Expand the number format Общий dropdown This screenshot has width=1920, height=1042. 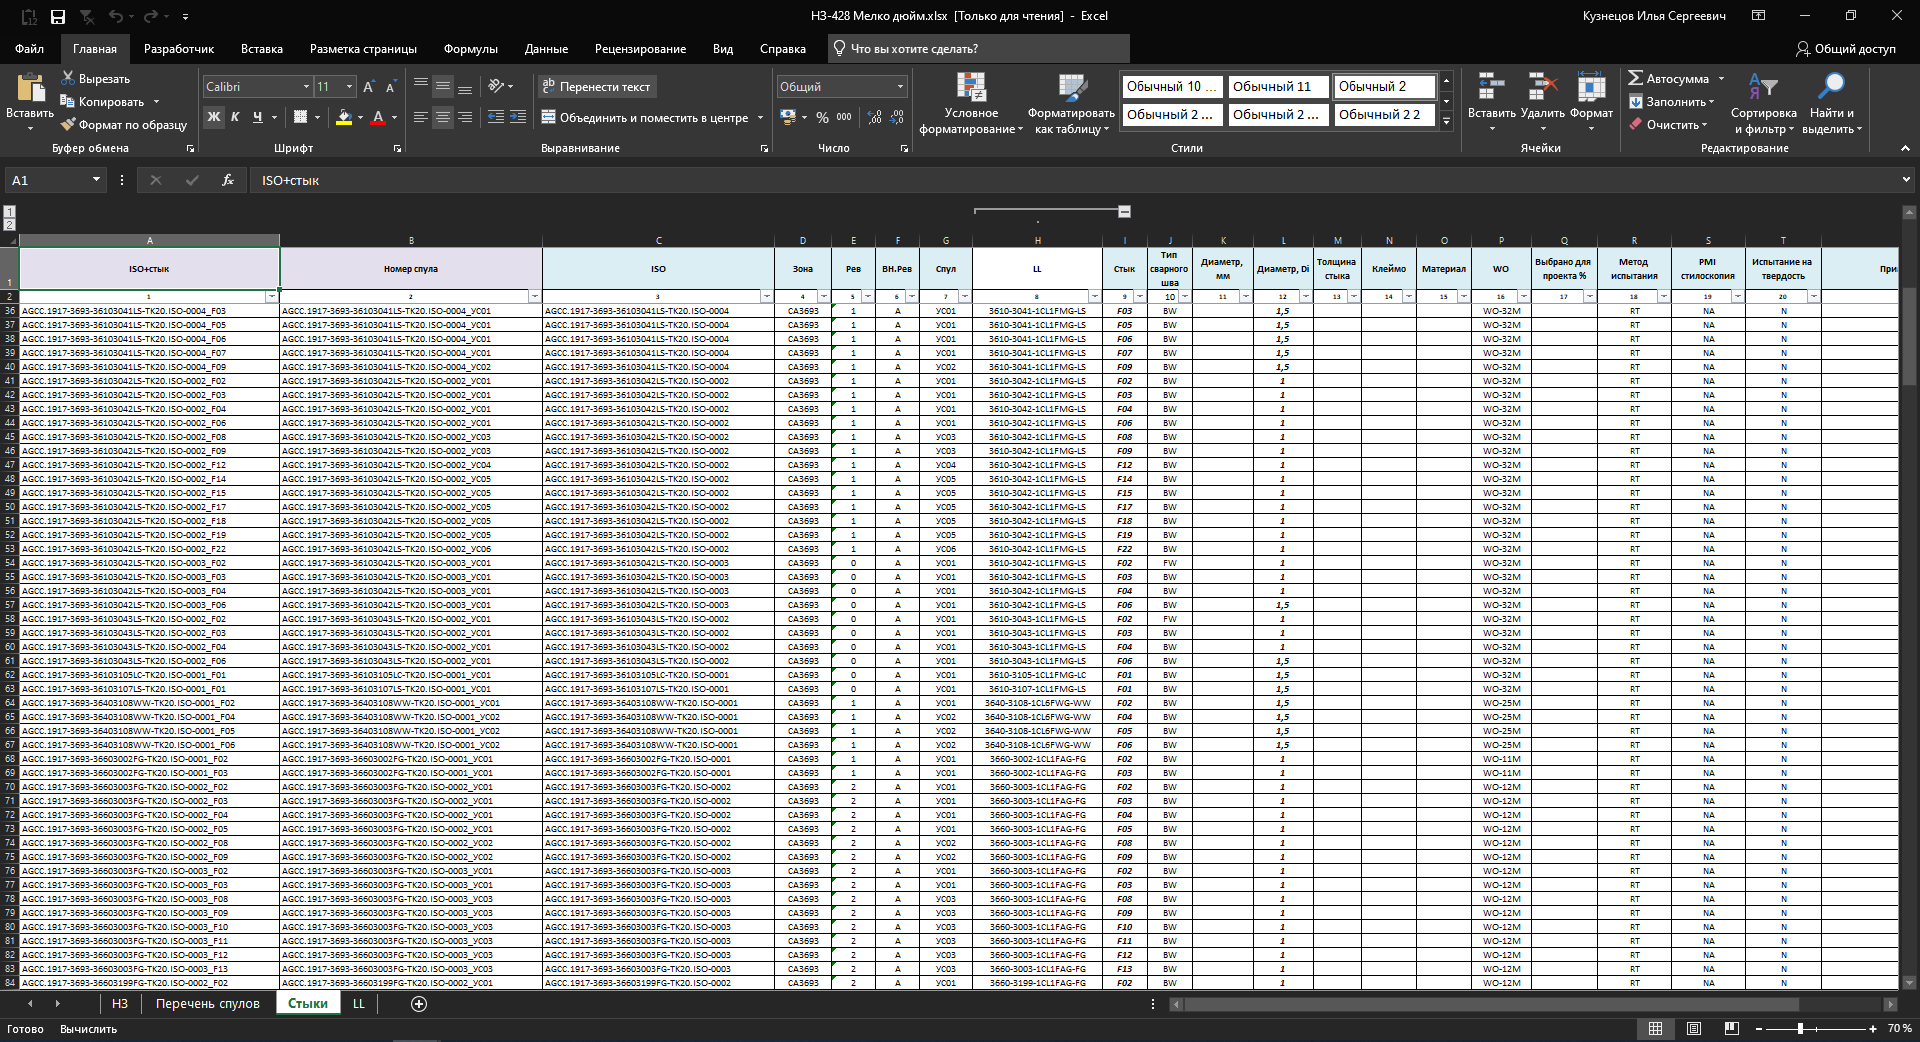(900, 87)
